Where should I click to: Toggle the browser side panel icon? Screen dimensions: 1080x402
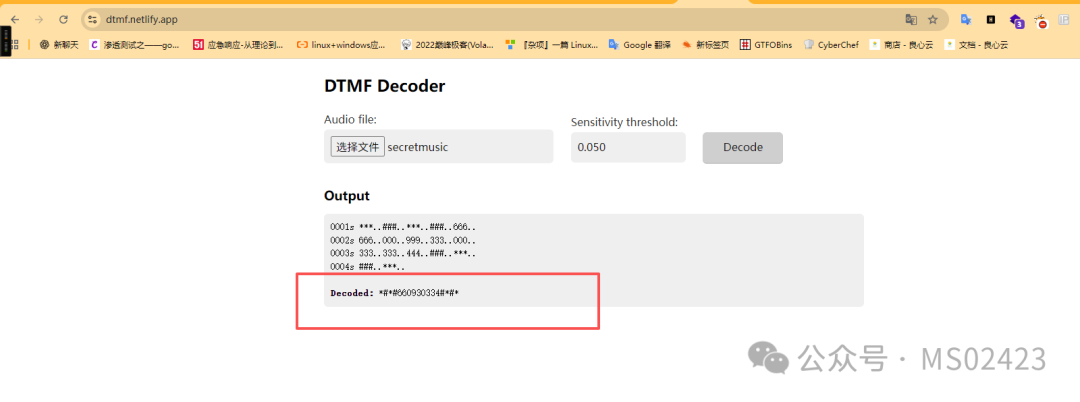(x=1064, y=20)
